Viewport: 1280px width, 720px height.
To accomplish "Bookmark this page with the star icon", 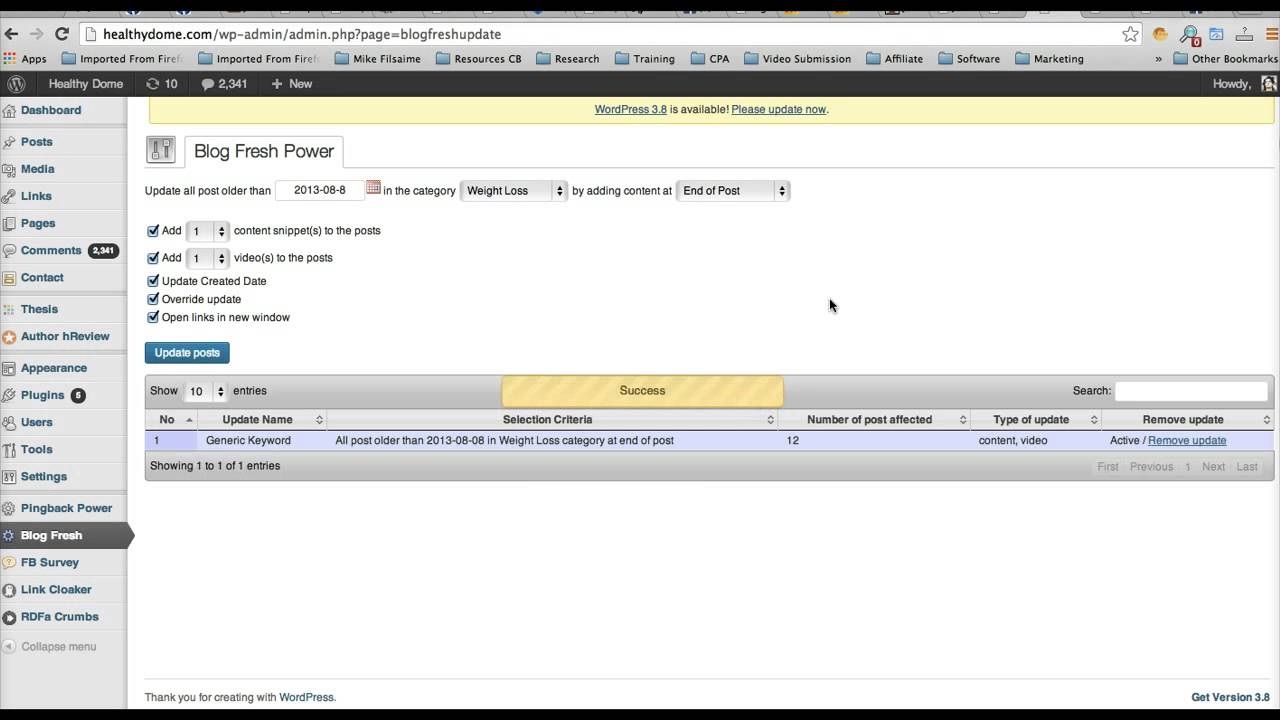I will click(1130, 34).
